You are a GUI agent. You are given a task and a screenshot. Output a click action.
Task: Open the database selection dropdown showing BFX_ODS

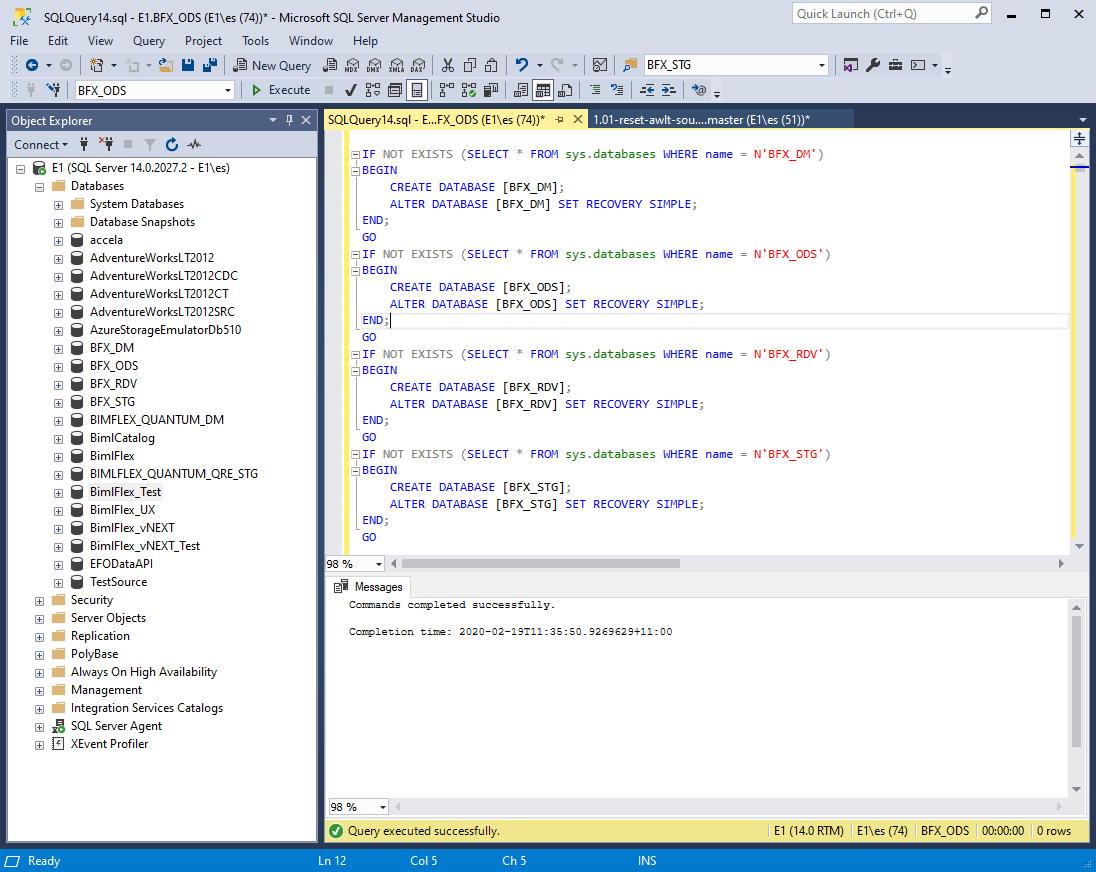pos(228,90)
